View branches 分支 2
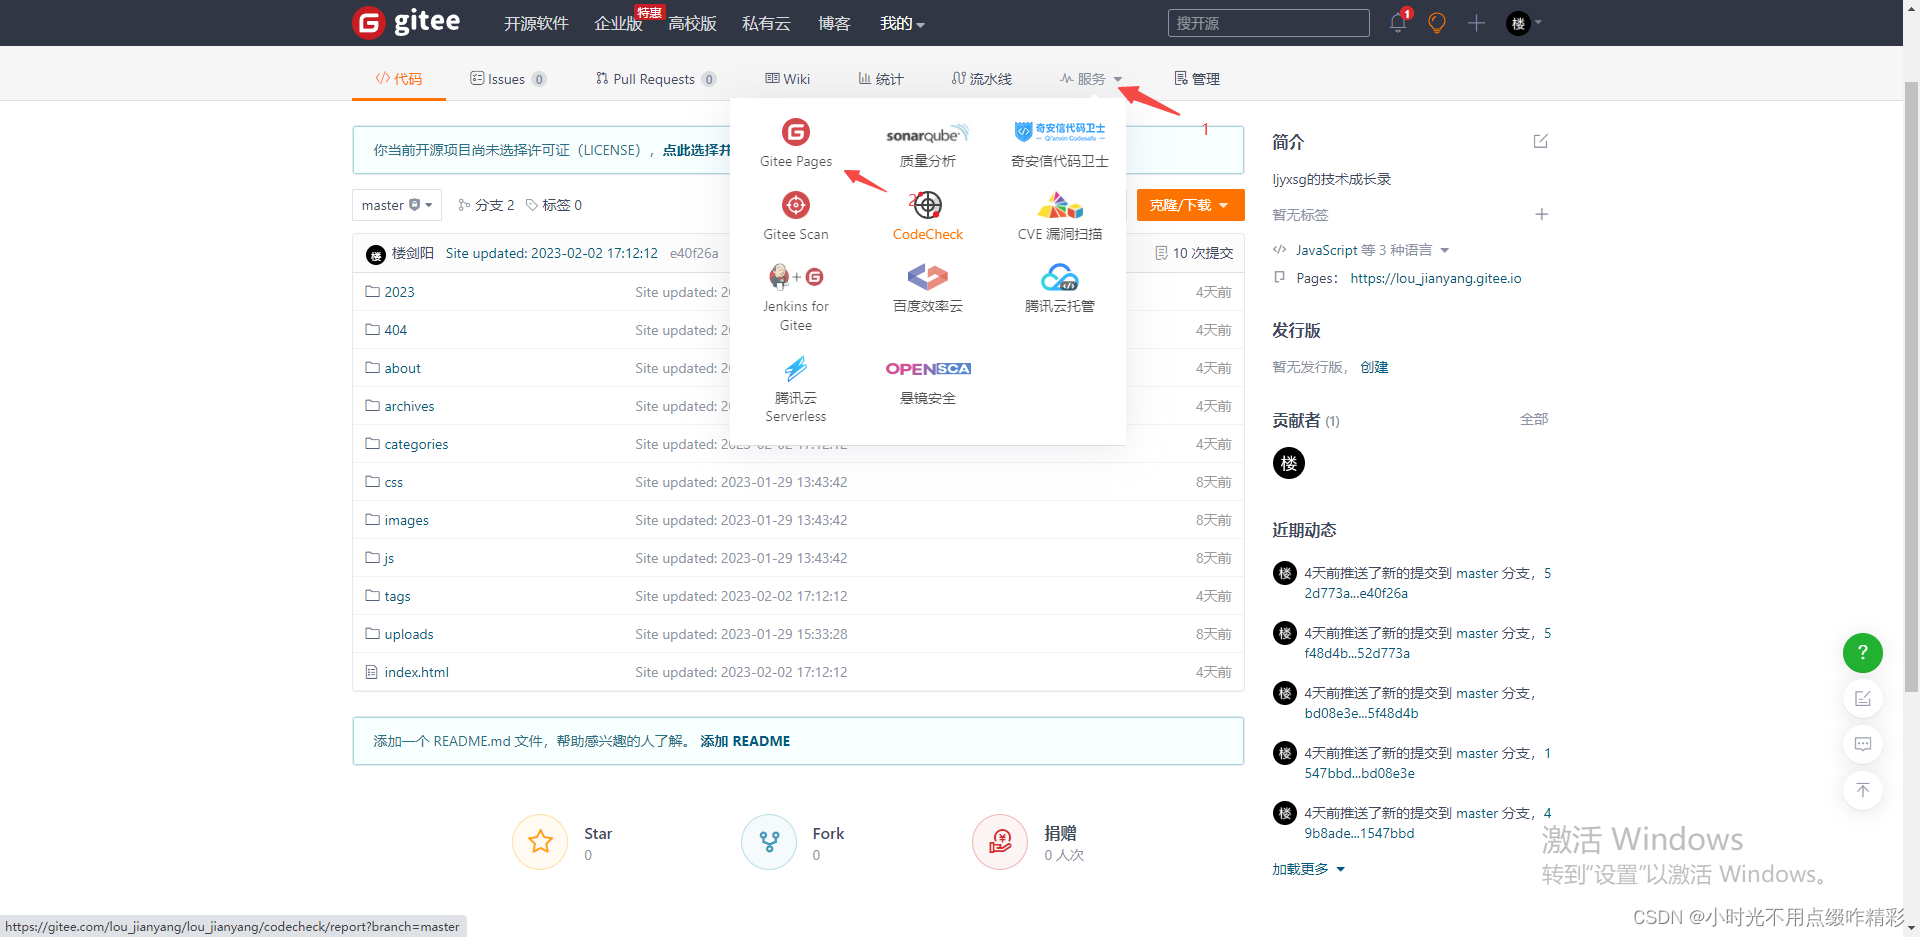Image resolution: width=1920 pixels, height=937 pixels. point(486,205)
